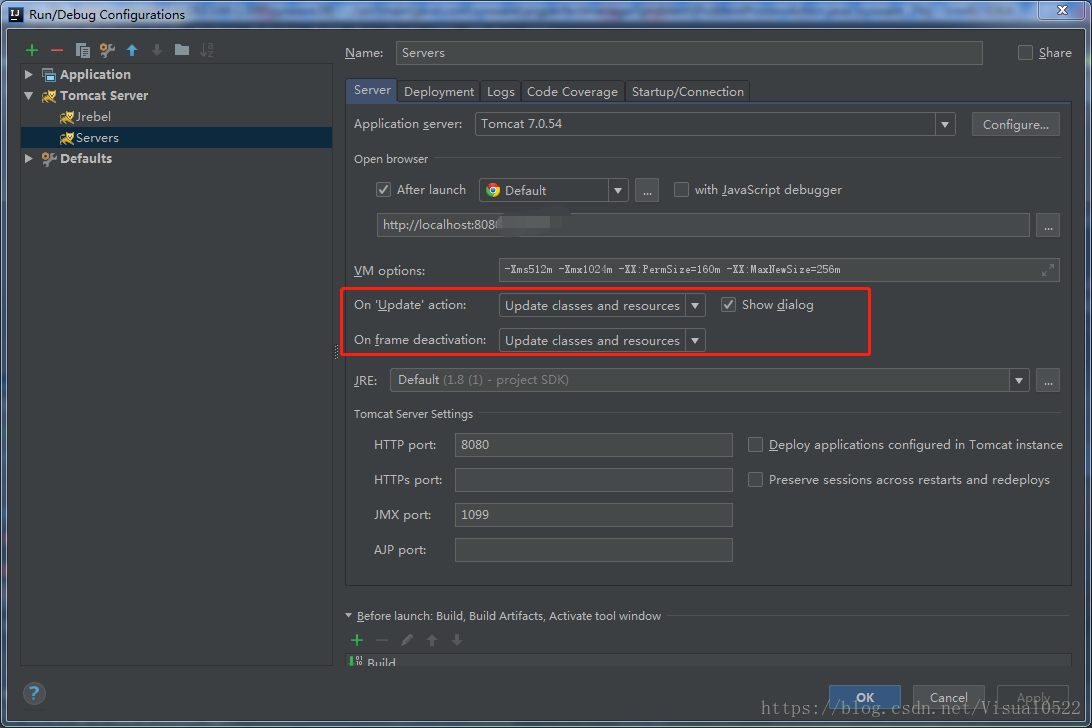1092x728 pixels.
Task: Switch to the Server tab
Action: coord(372,90)
